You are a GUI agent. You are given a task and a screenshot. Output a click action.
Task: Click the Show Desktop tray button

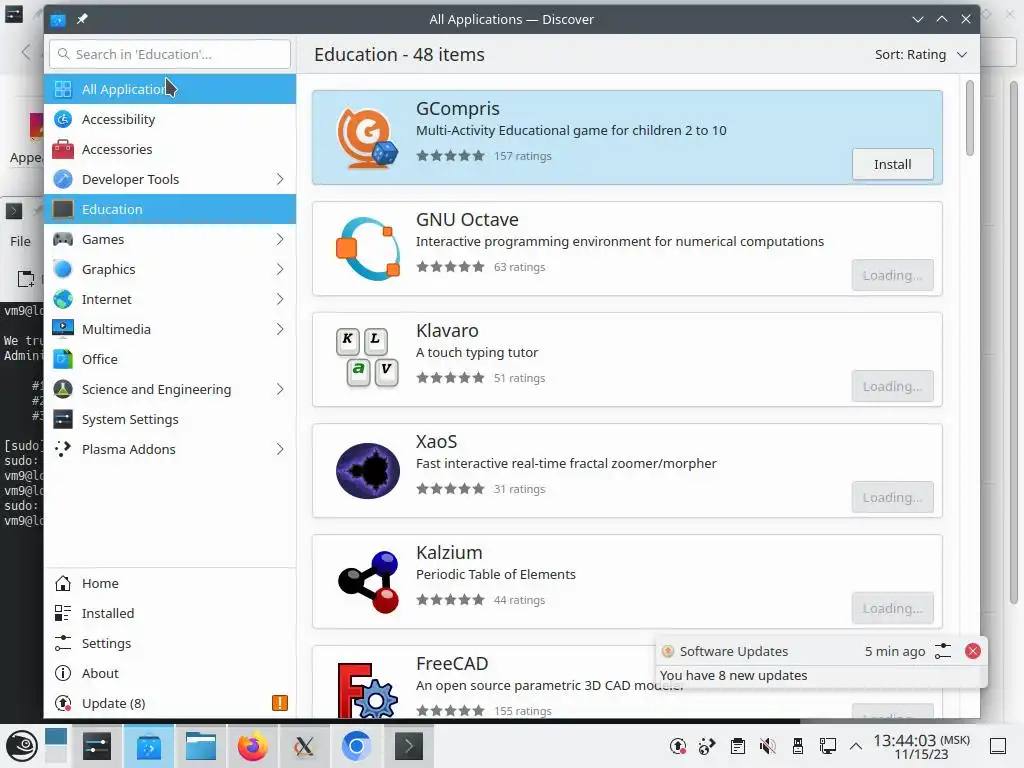click(998, 746)
